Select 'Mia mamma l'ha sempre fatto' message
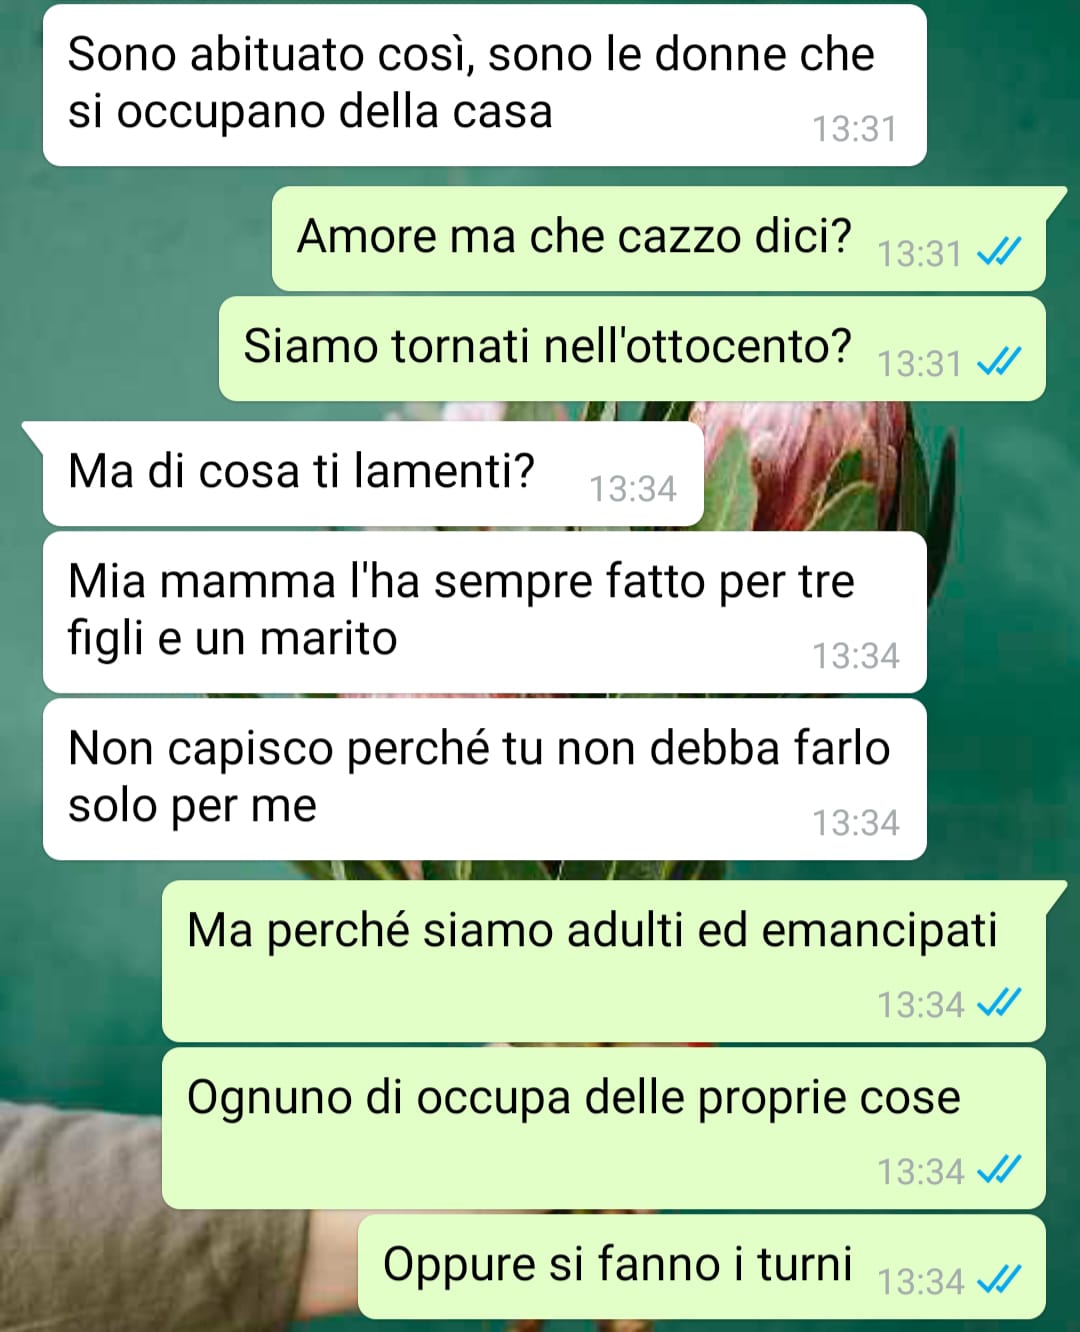1080x1332 pixels. 485,612
